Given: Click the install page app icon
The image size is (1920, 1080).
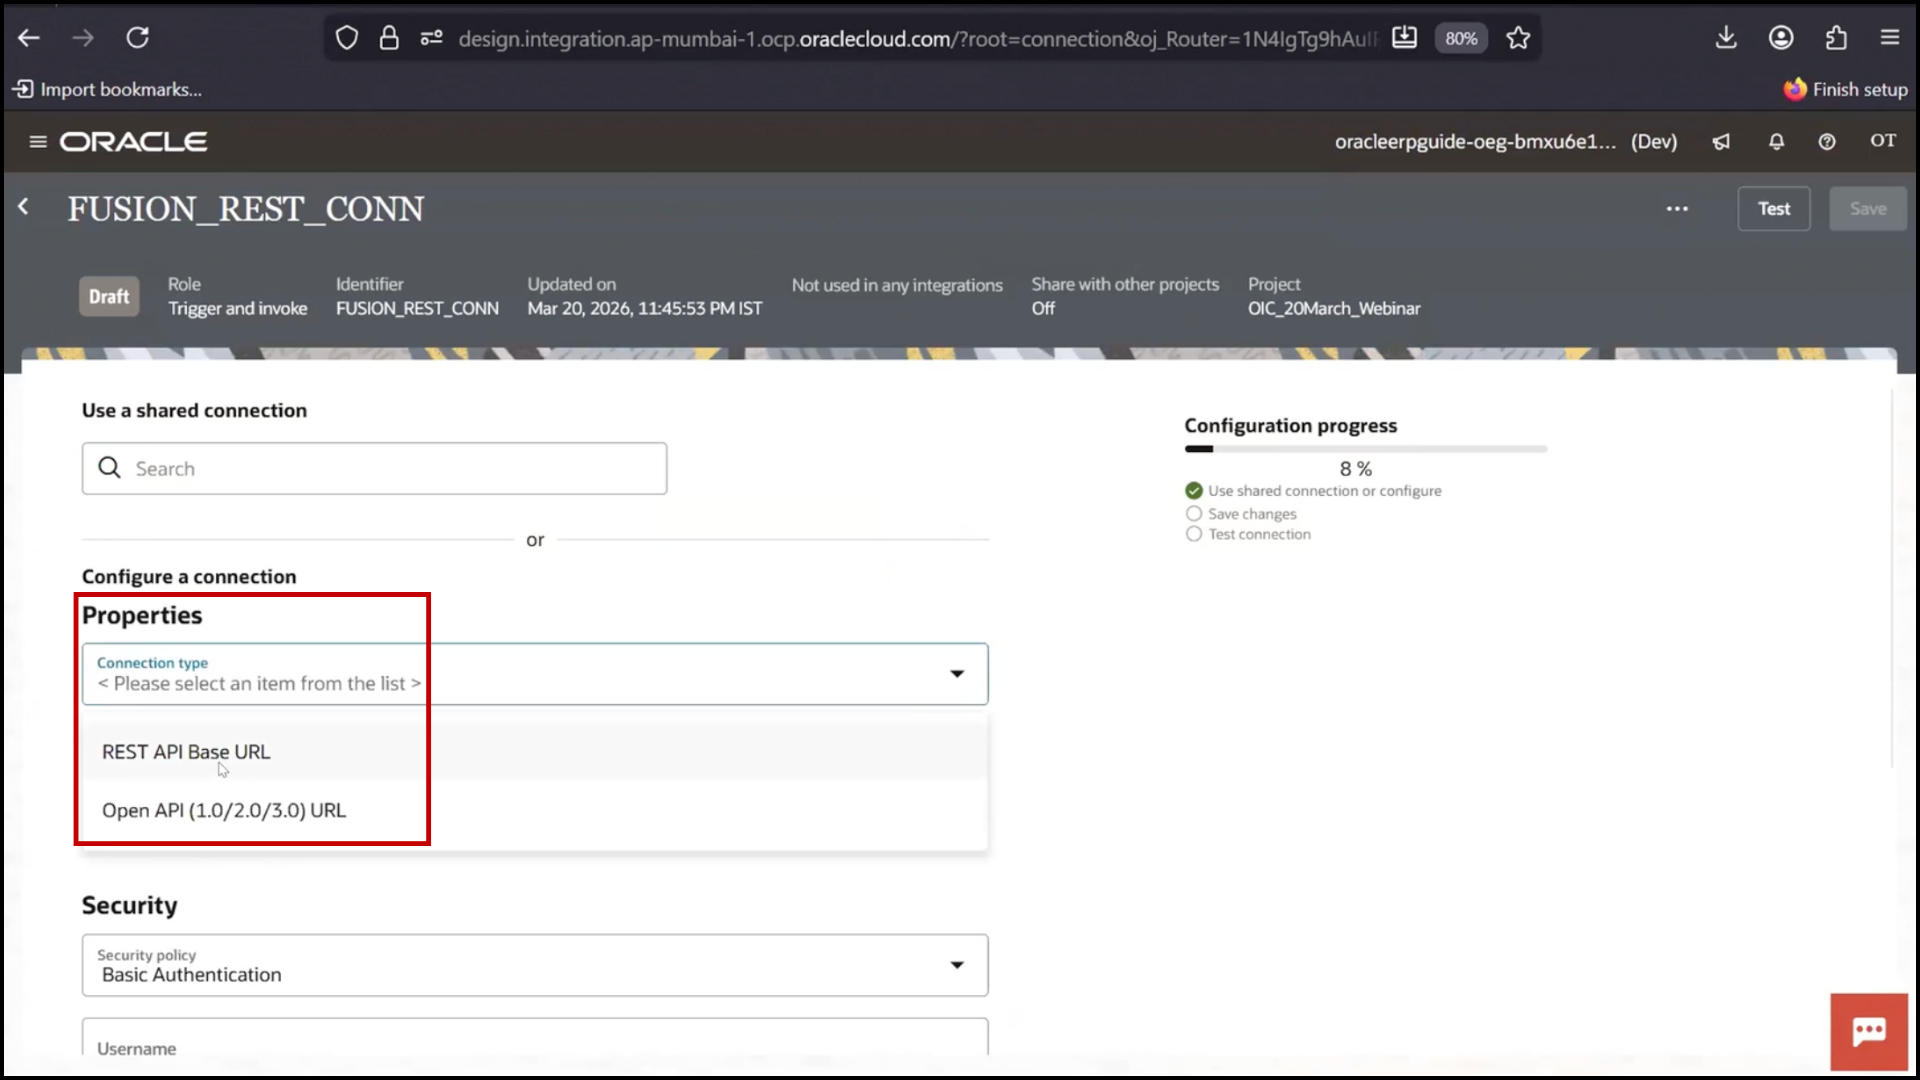Looking at the screenshot, I should 1405,38.
